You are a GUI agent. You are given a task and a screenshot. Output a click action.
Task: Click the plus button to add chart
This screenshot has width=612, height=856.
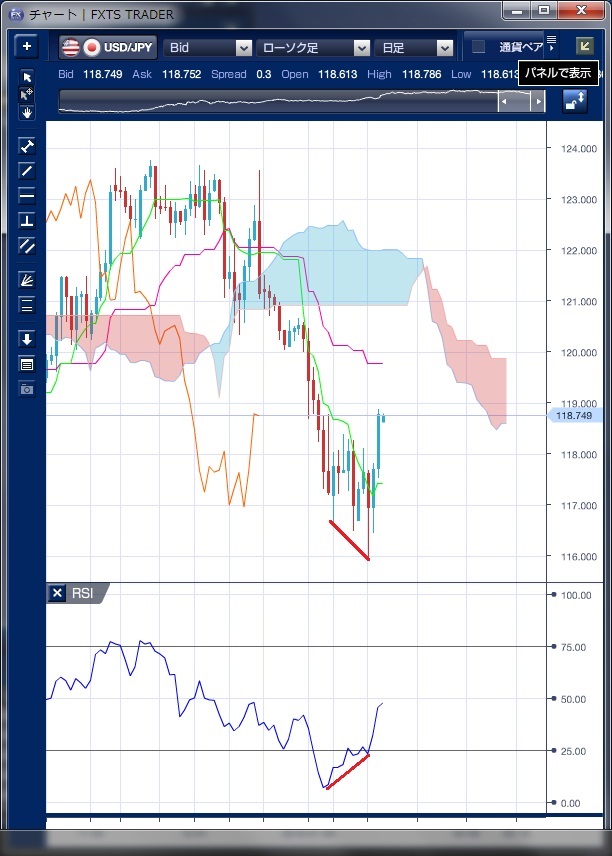[x=27, y=47]
